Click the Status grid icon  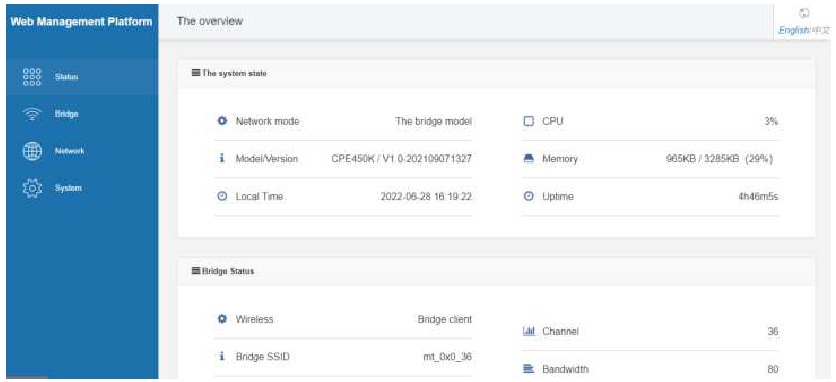click(32, 77)
